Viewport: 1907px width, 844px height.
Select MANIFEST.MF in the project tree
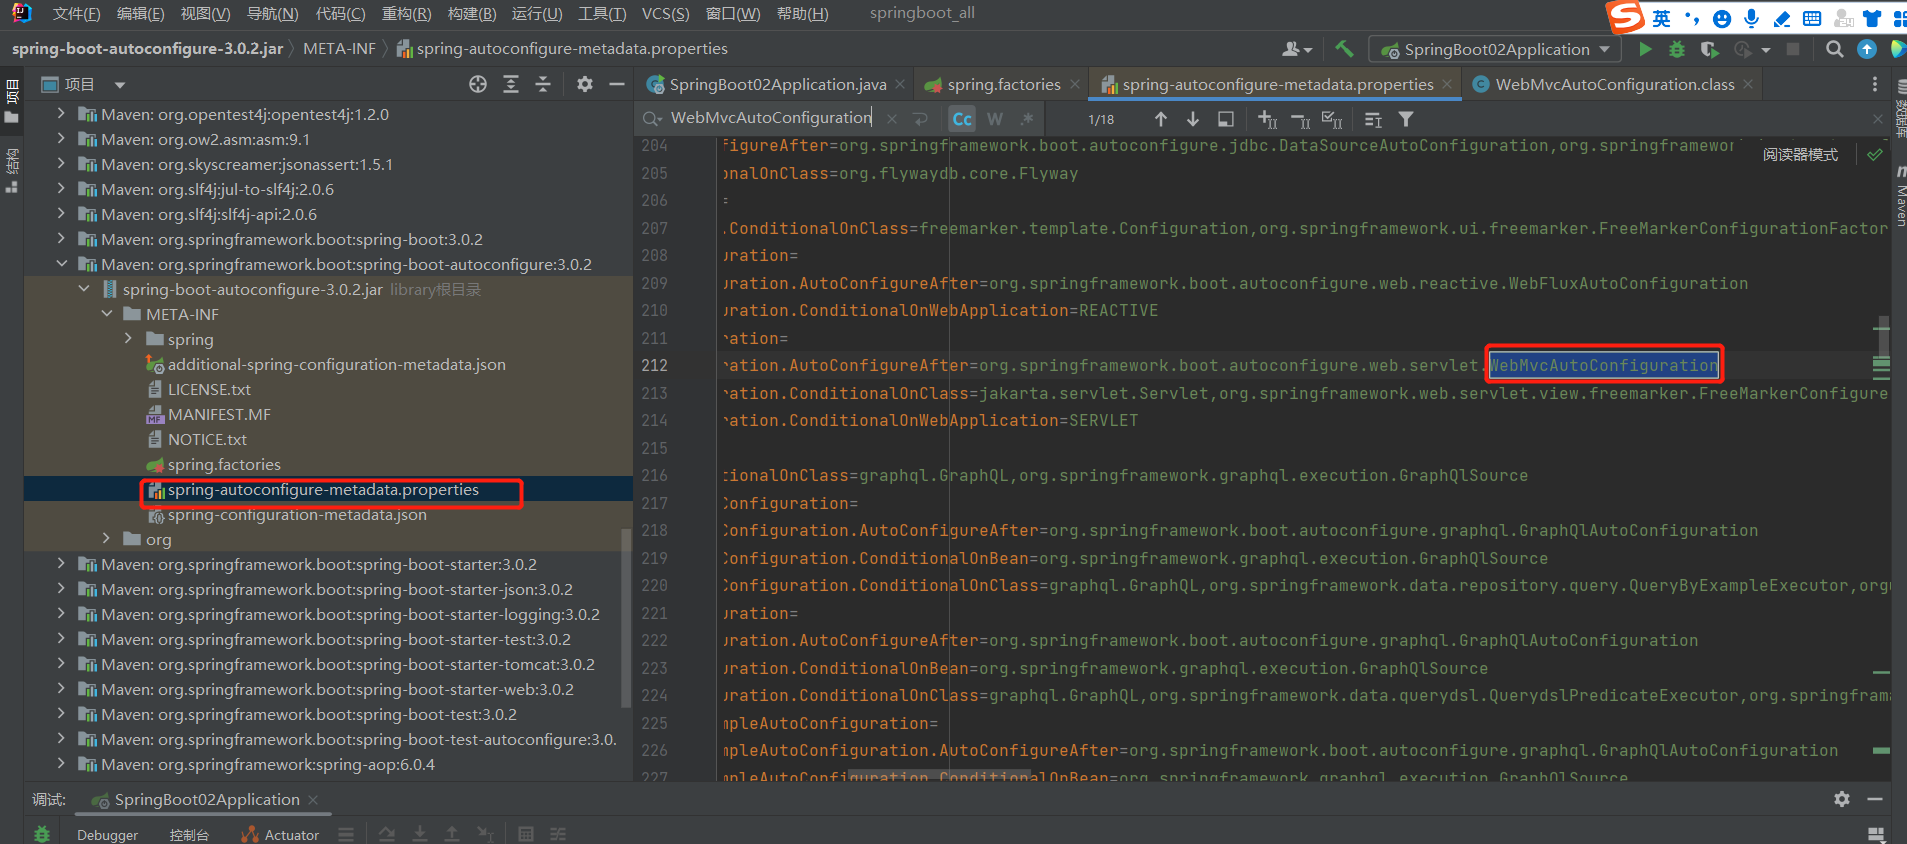pos(219,414)
